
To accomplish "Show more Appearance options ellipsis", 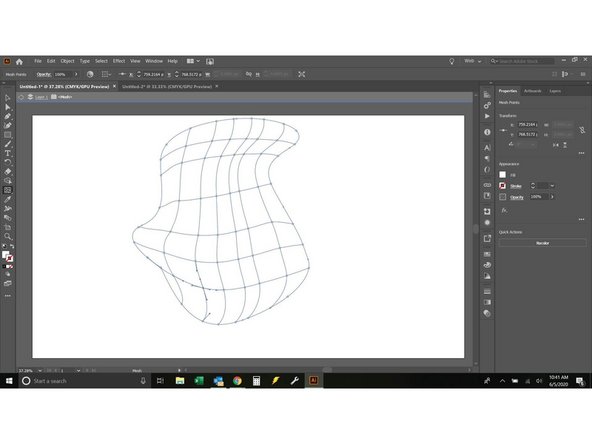I will pos(581,219).
